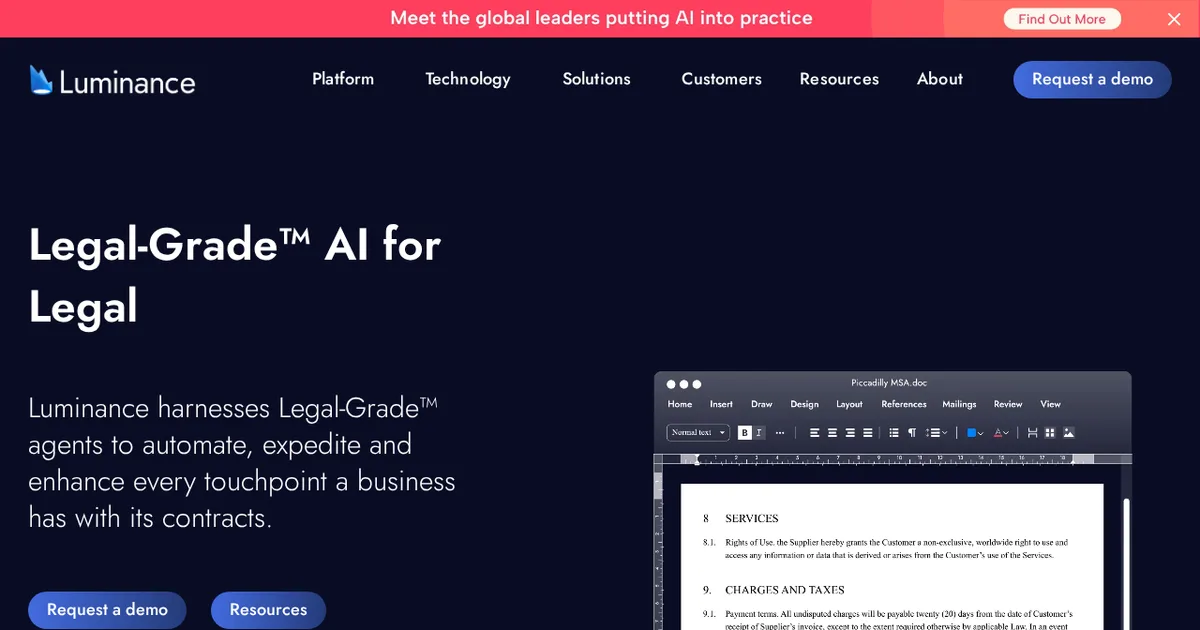Click the page break icon in the toolbar
The image size is (1200, 630).
point(1033,433)
